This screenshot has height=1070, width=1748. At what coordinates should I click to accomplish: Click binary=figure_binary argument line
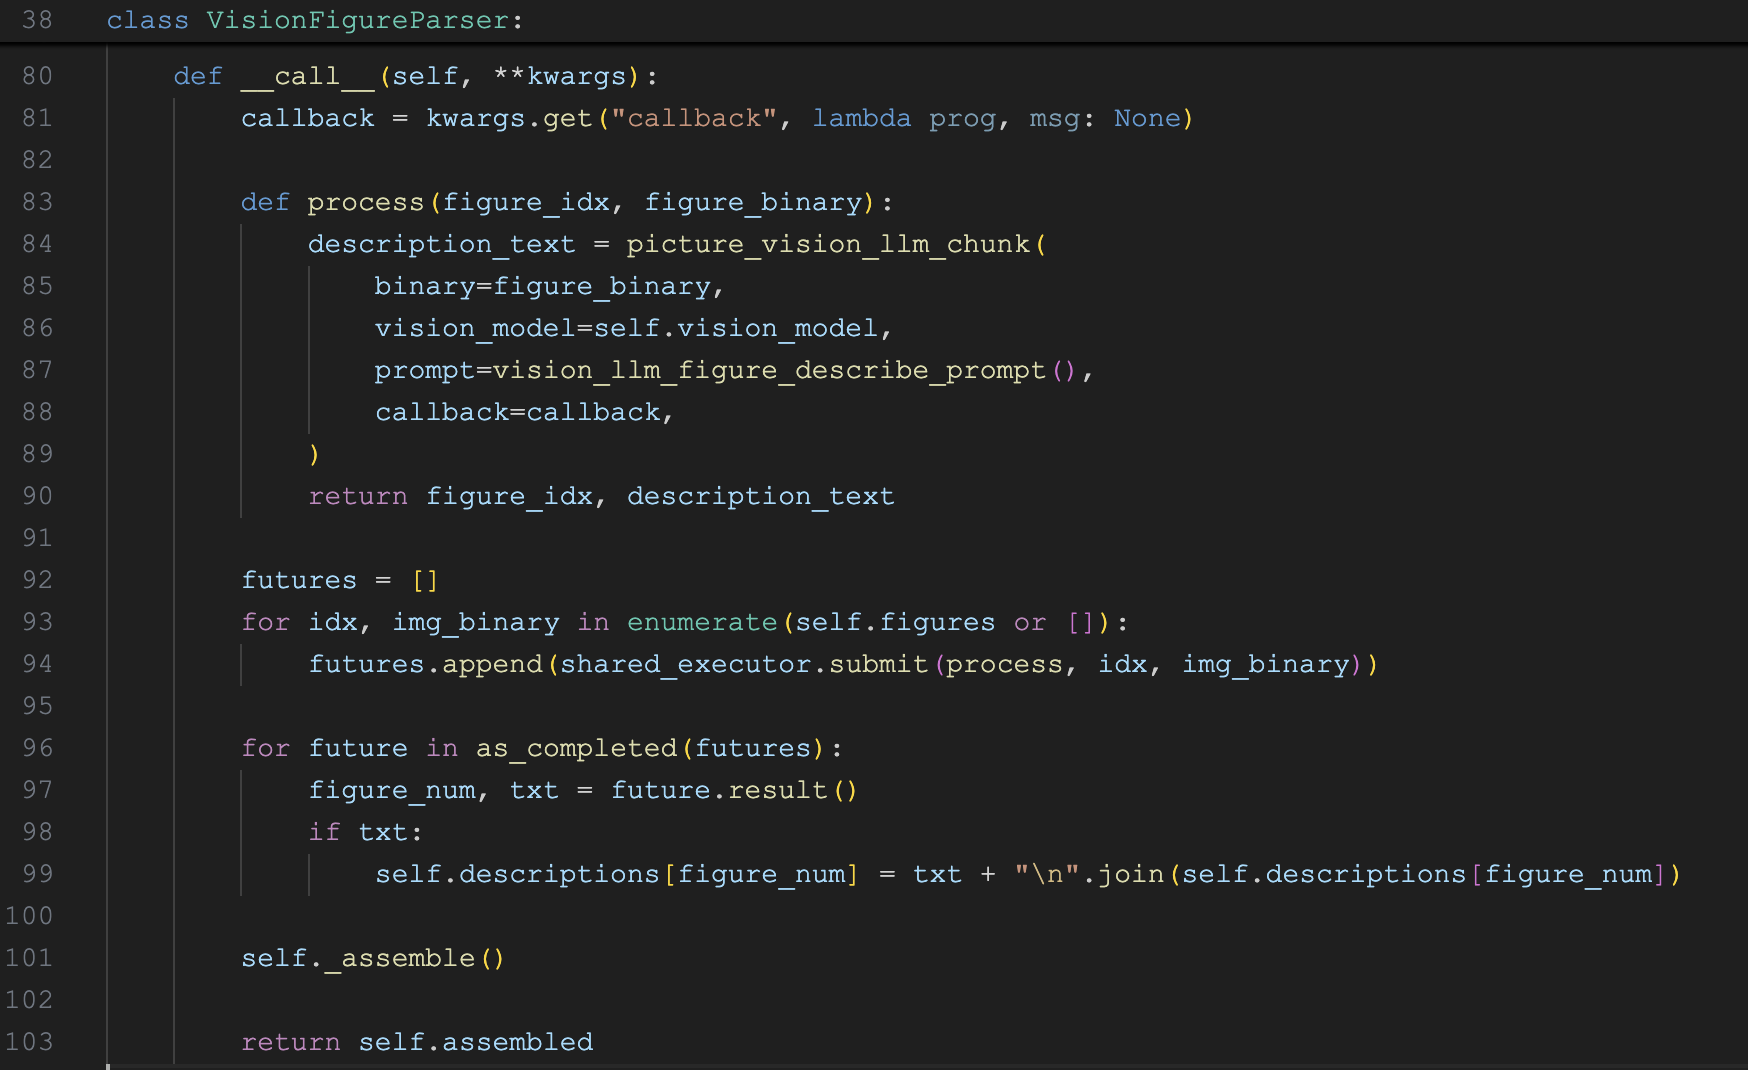click(549, 286)
